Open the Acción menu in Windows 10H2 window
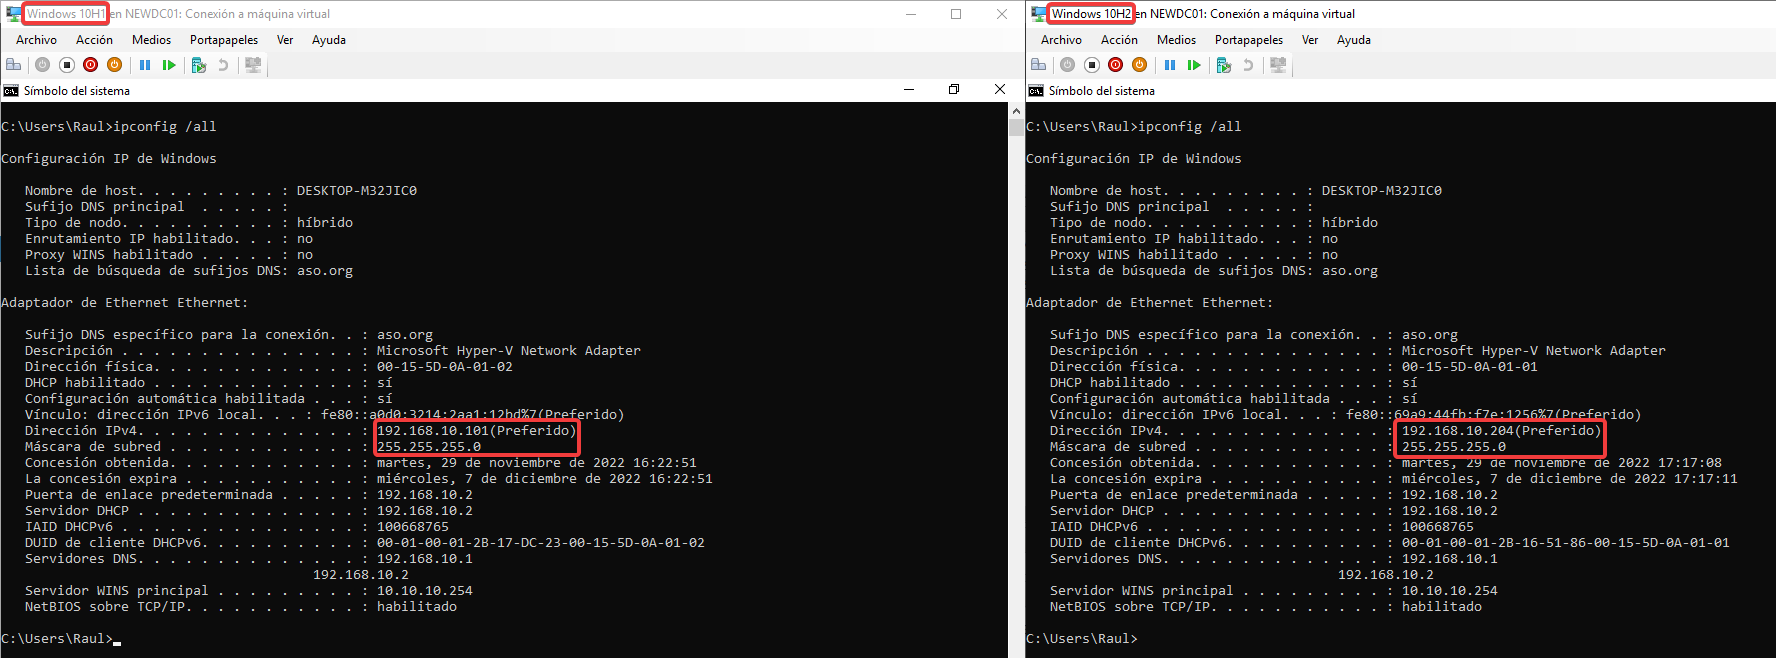 [1119, 40]
